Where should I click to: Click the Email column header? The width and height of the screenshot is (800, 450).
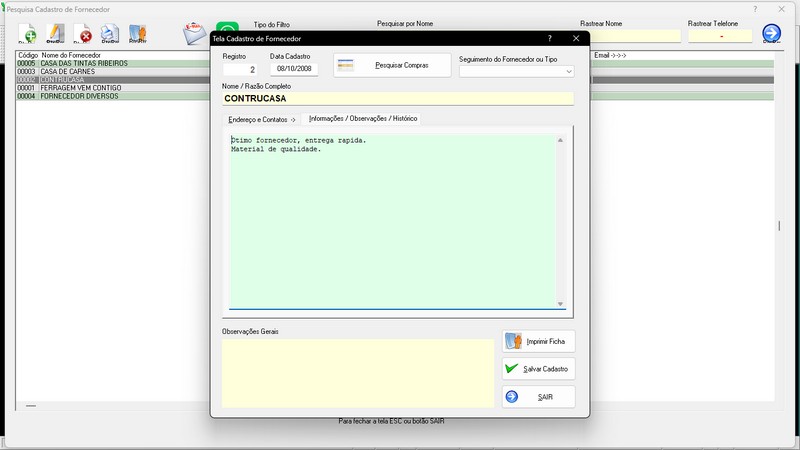pyautogui.click(x=610, y=55)
